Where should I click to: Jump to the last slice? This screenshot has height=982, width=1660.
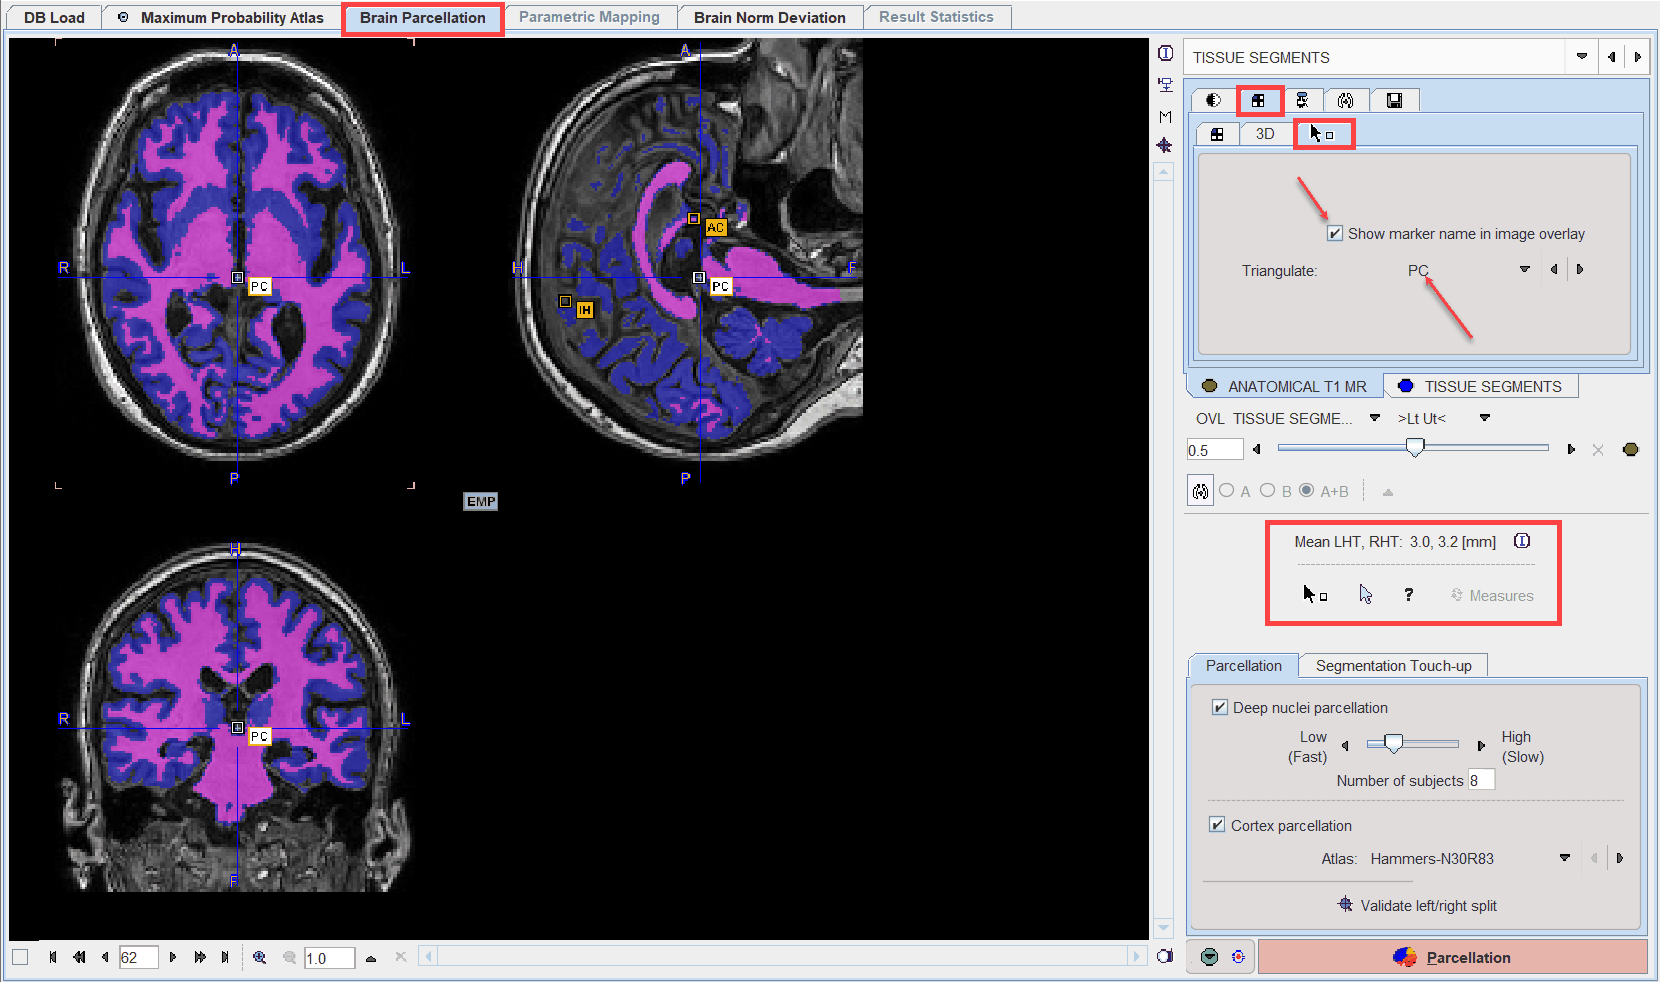point(225,957)
